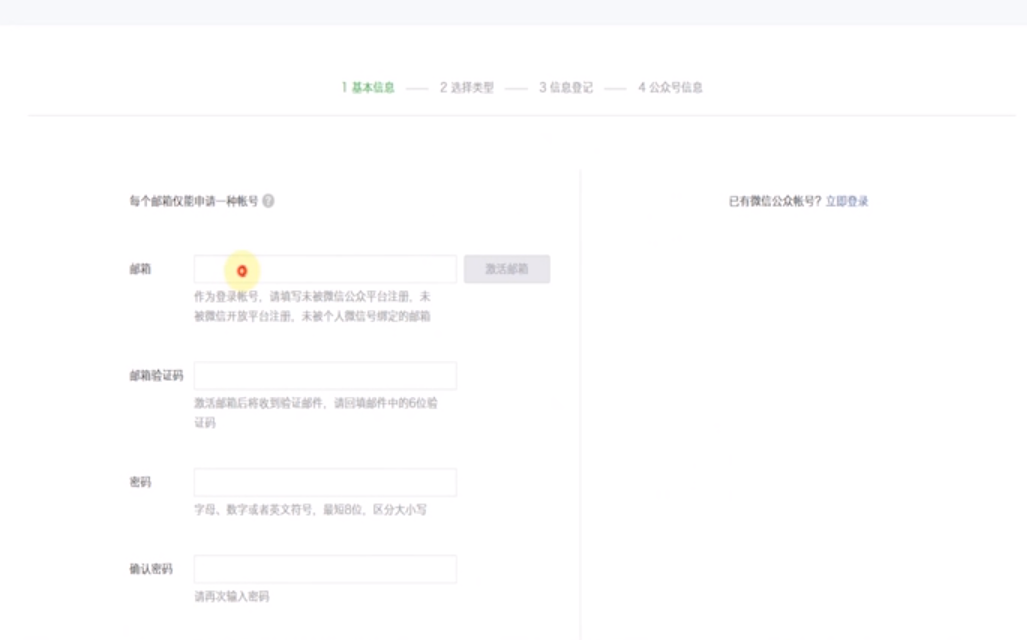Click the 每个邮箱仅能申请一种帐号 heading
Image resolution: width=1027 pixels, height=640 pixels.
pyautogui.click(x=193, y=201)
